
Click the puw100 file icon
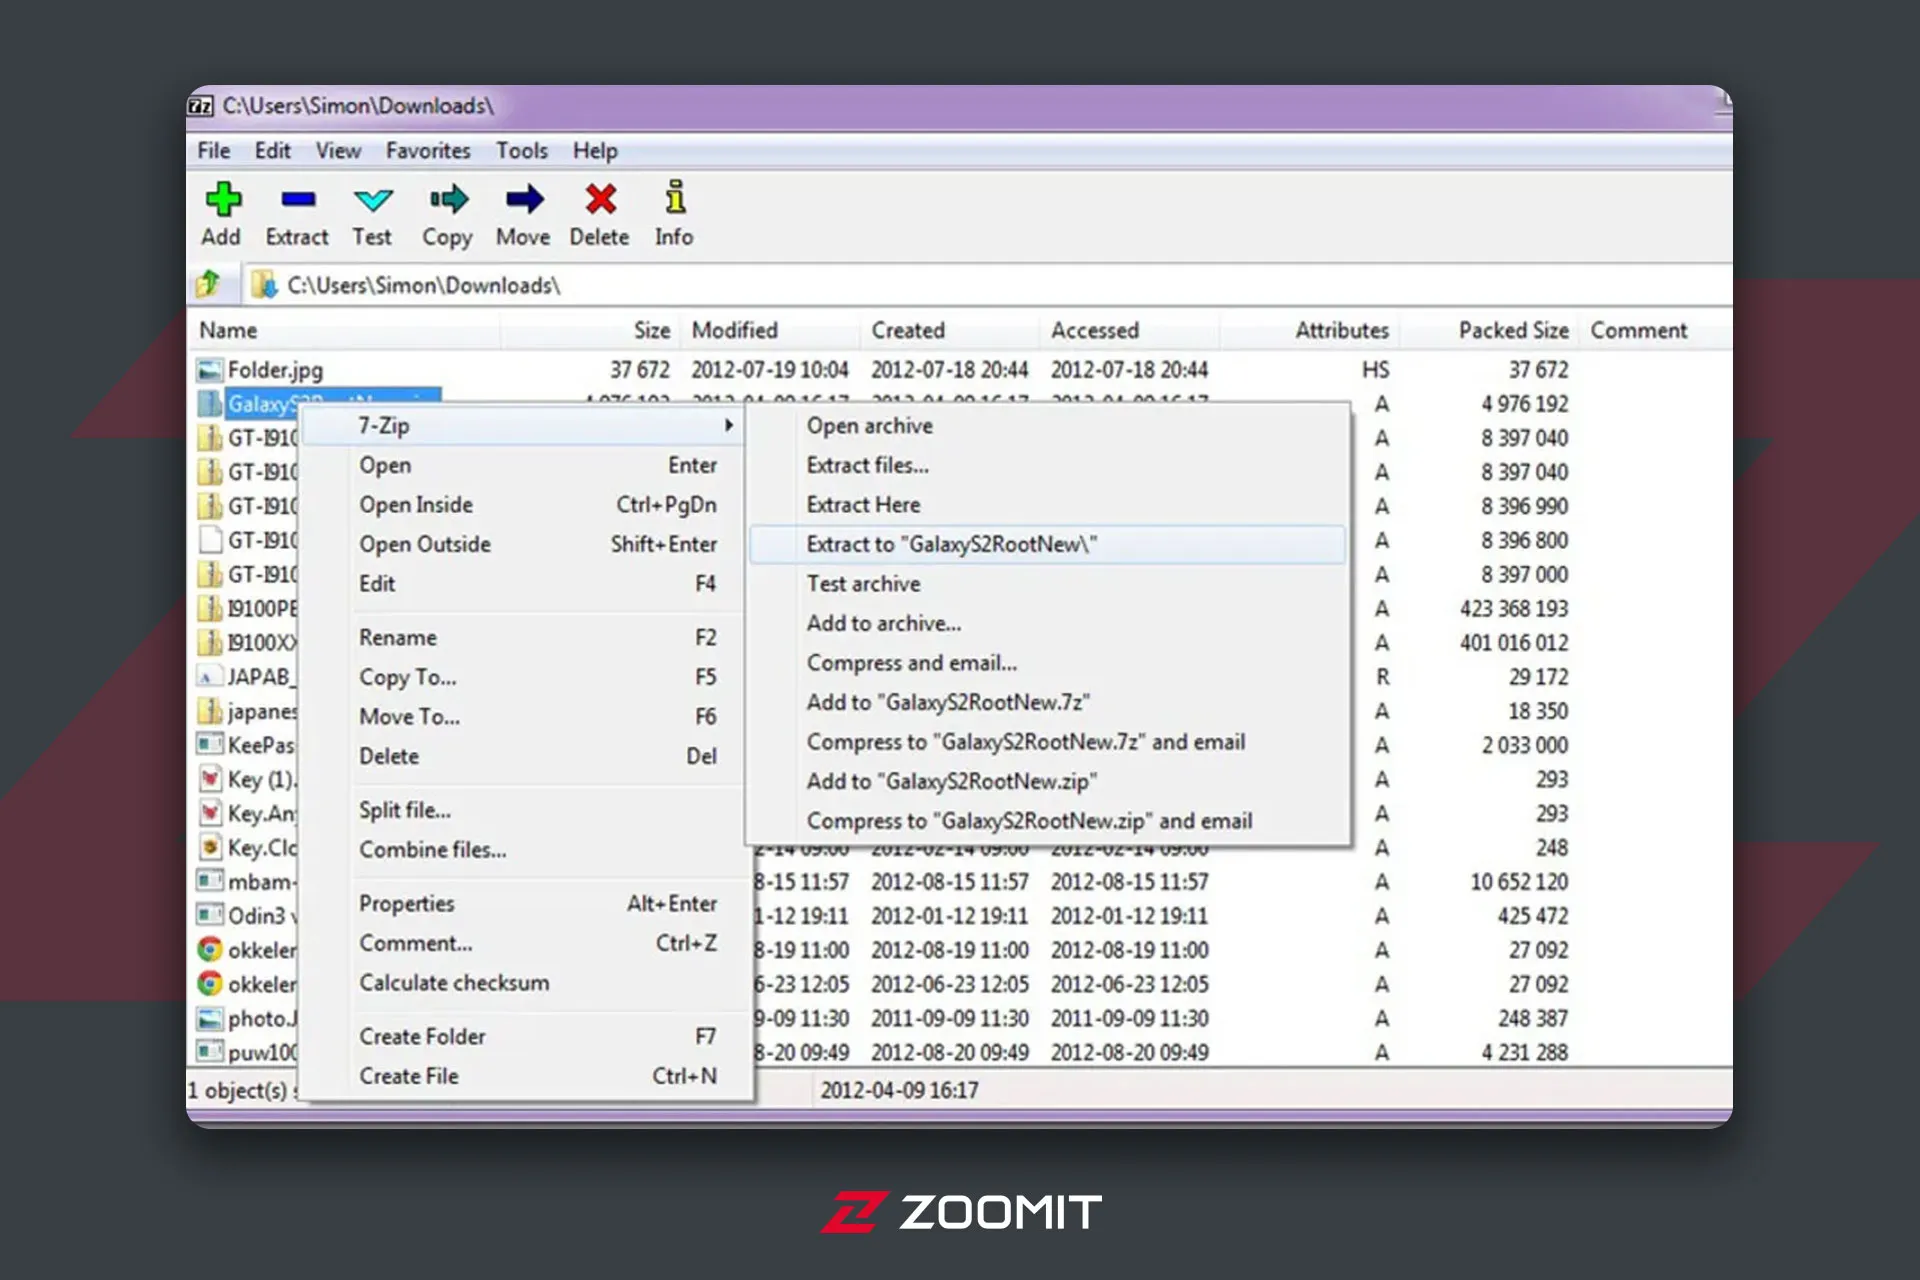(x=209, y=1052)
